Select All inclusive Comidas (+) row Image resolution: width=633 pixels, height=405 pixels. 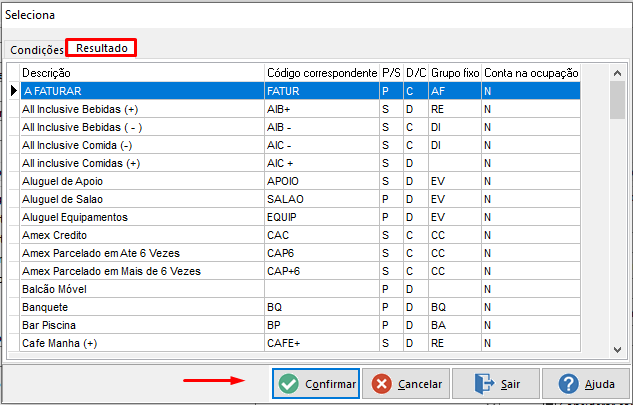300,163
